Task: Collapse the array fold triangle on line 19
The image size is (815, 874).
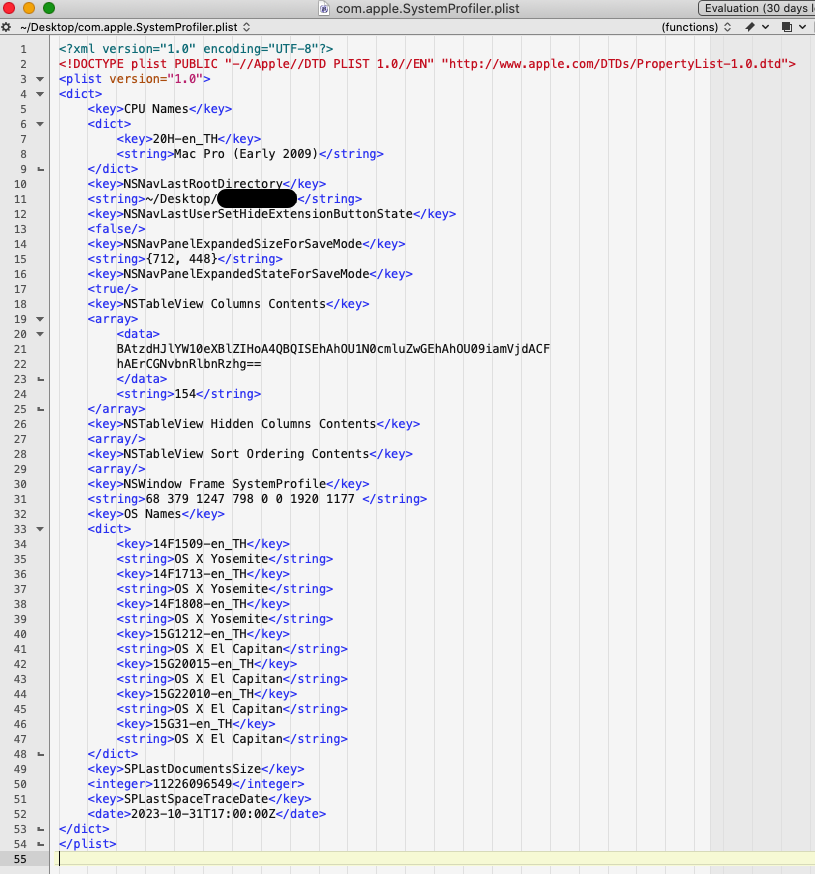Action: [40, 319]
